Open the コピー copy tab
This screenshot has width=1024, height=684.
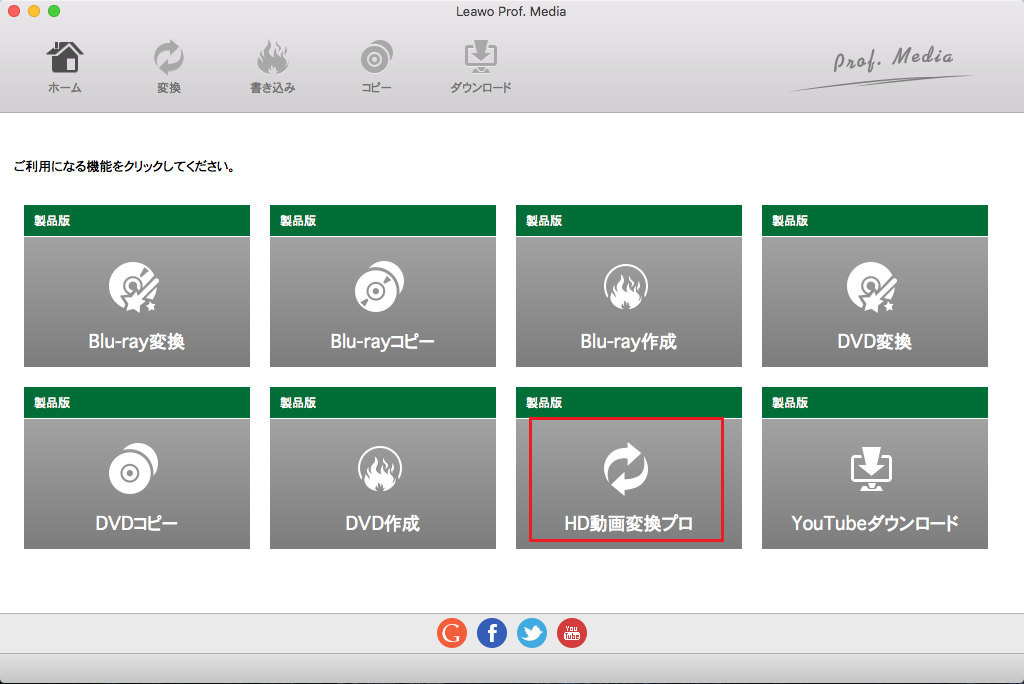tap(376, 67)
